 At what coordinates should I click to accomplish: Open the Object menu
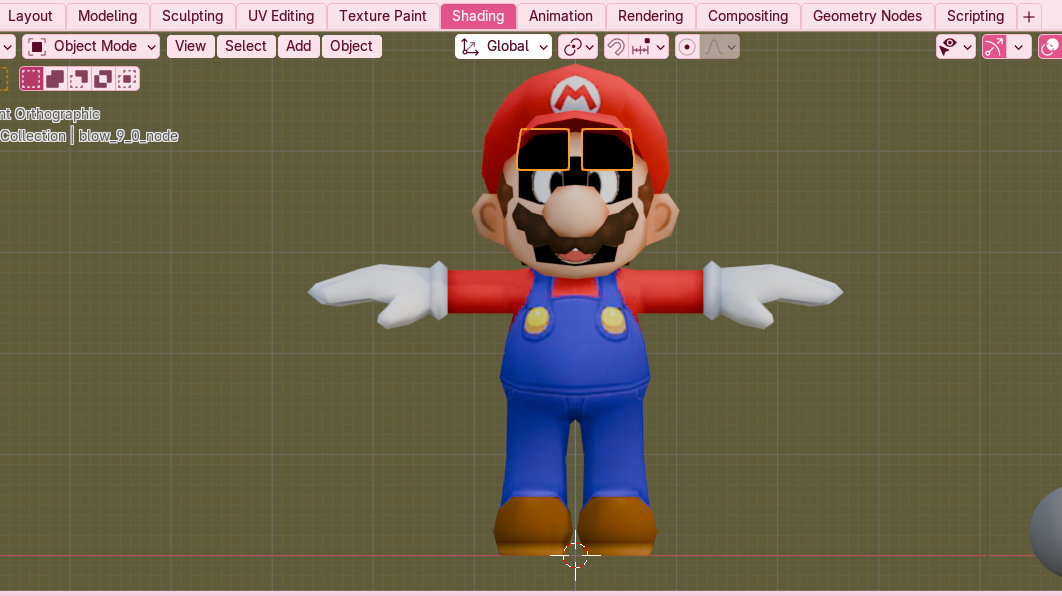352,46
